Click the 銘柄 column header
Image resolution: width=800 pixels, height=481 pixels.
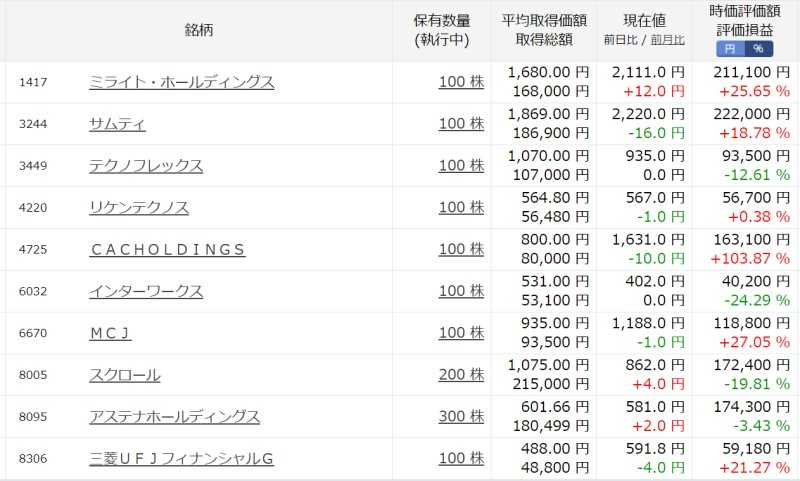[198, 30]
